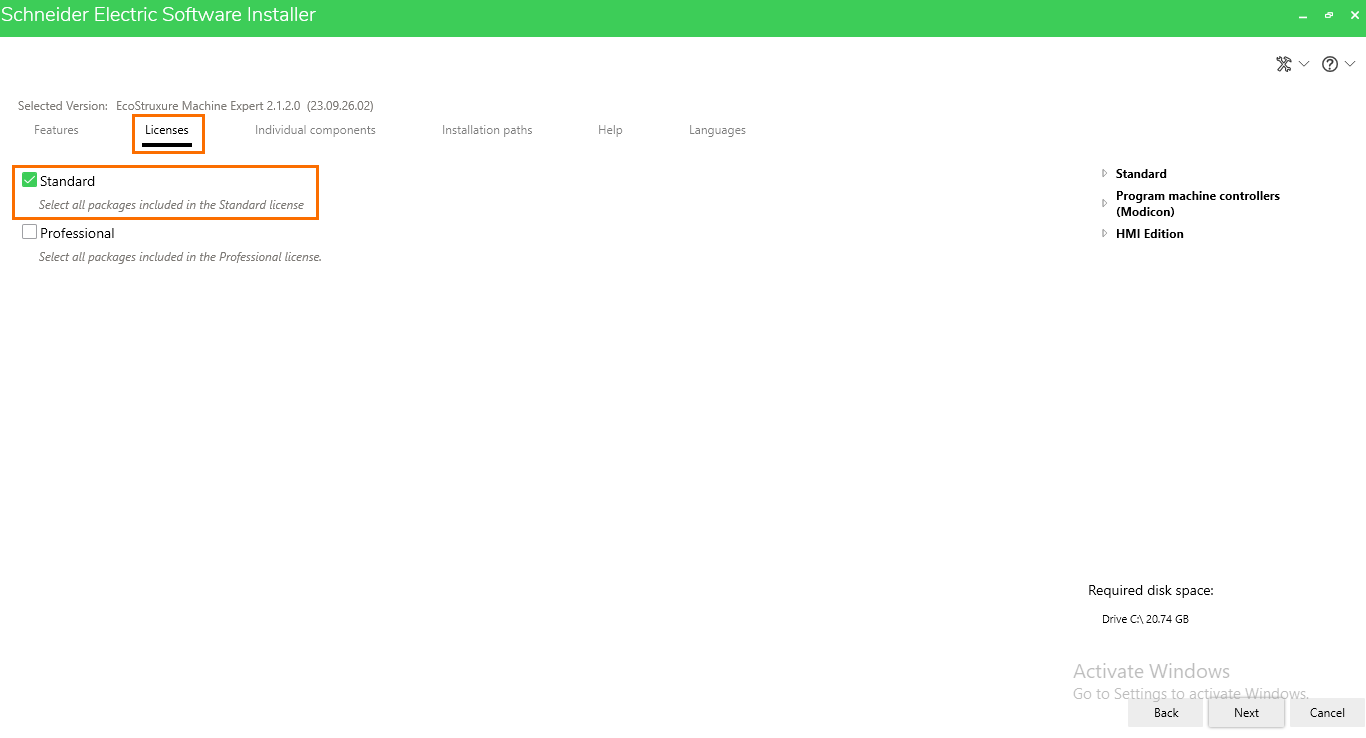The height and width of the screenshot is (738, 1366).
Task: Open the Individual components tab
Action: tap(315, 130)
